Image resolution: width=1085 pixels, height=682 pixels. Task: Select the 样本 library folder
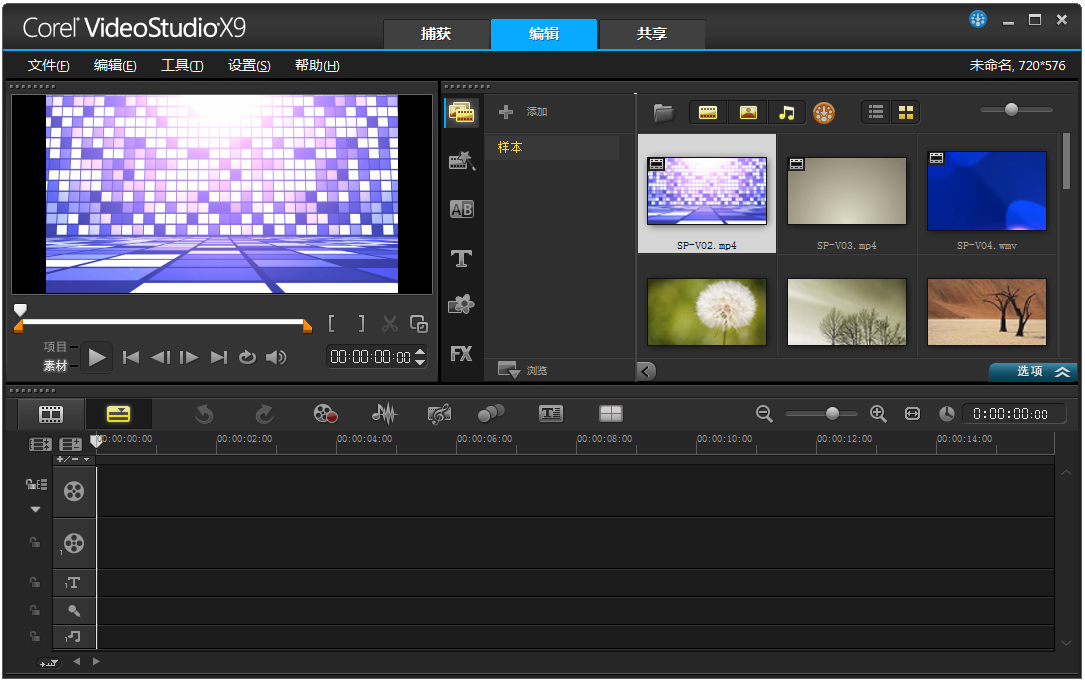[552, 147]
